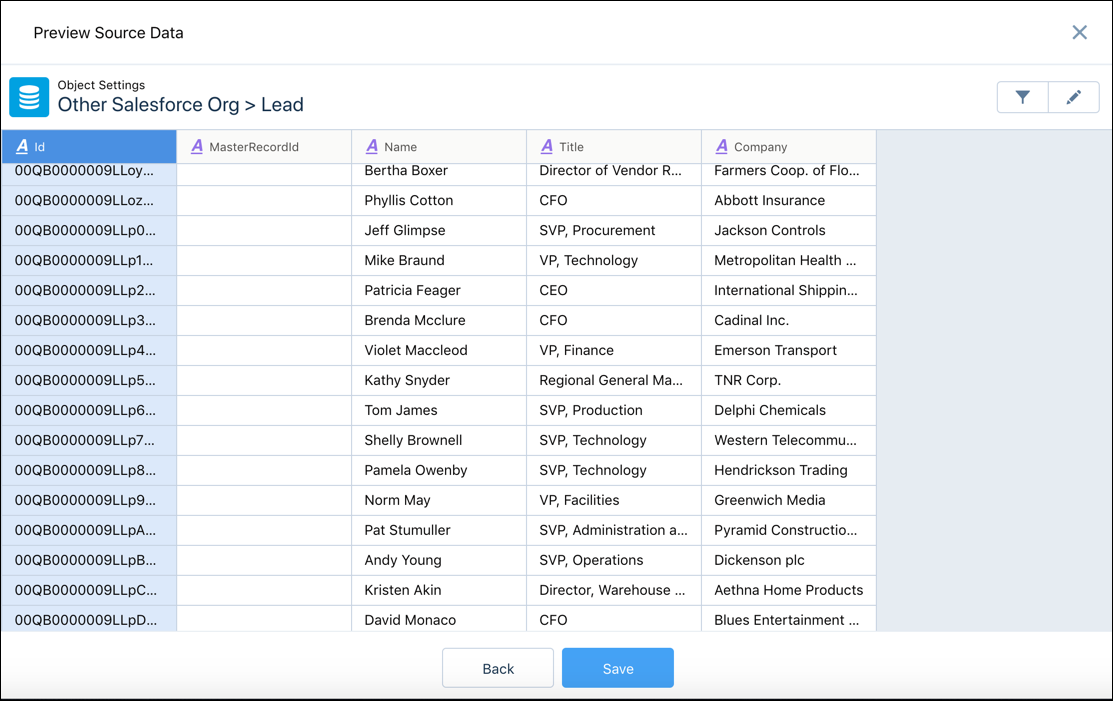1113x701 pixels.
Task: Select the Id column header
Action: point(89,145)
